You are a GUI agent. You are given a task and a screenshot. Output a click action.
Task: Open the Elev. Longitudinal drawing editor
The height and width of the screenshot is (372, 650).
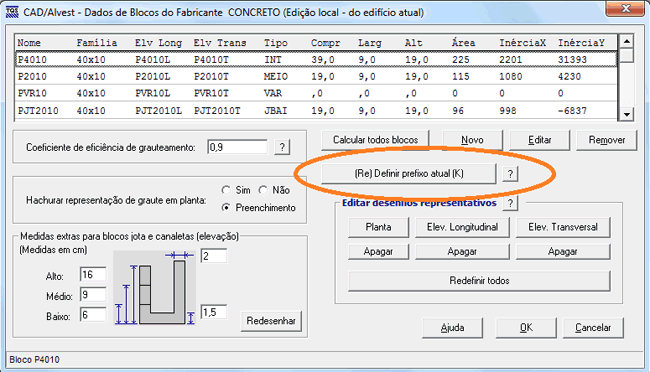[462, 227]
